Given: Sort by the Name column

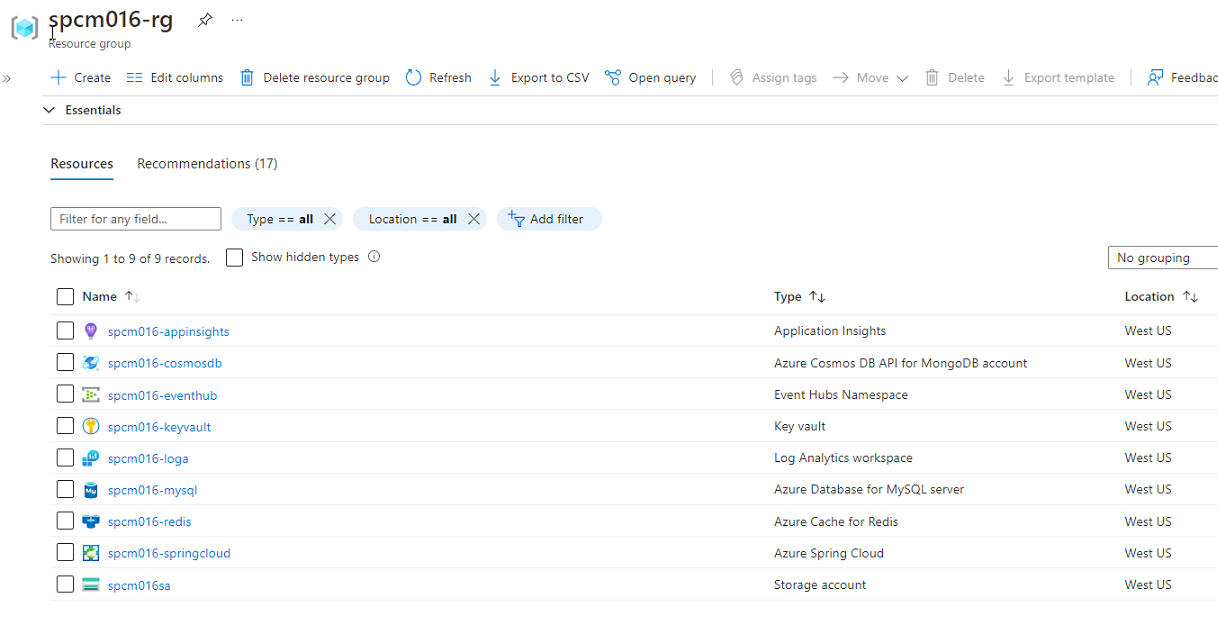Looking at the screenshot, I should (111, 297).
